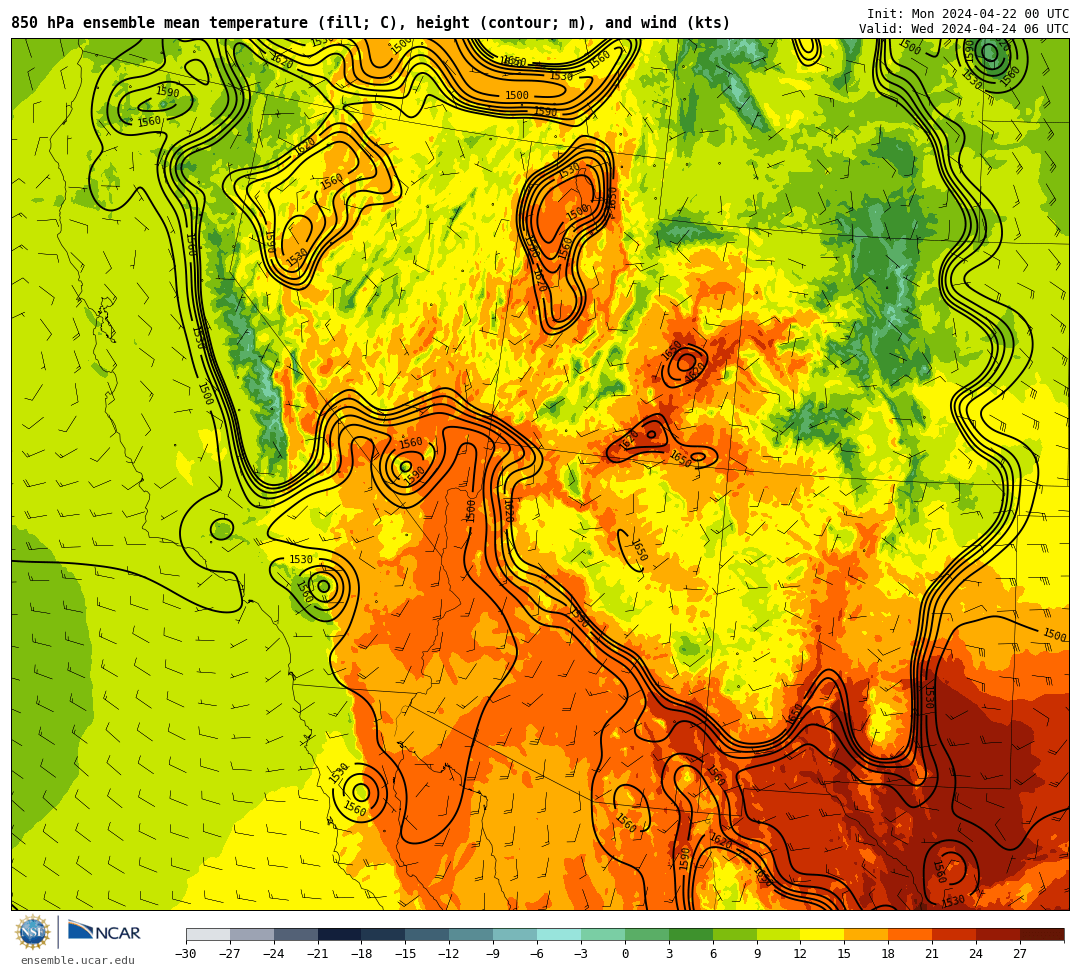The height and width of the screenshot is (973, 1080).
Task: Select the 'Valid: Wed 2024-04-24 06 UTC' text
Action: pyautogui.click(x=964, y=28)
